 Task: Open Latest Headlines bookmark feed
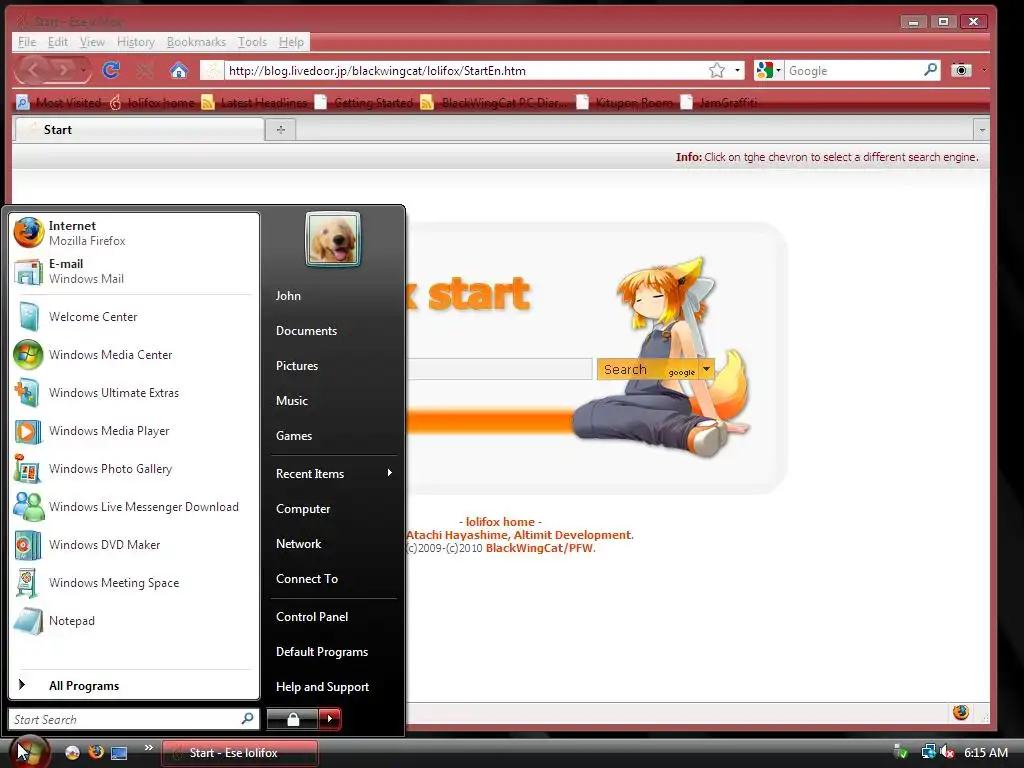click(254, 103)
